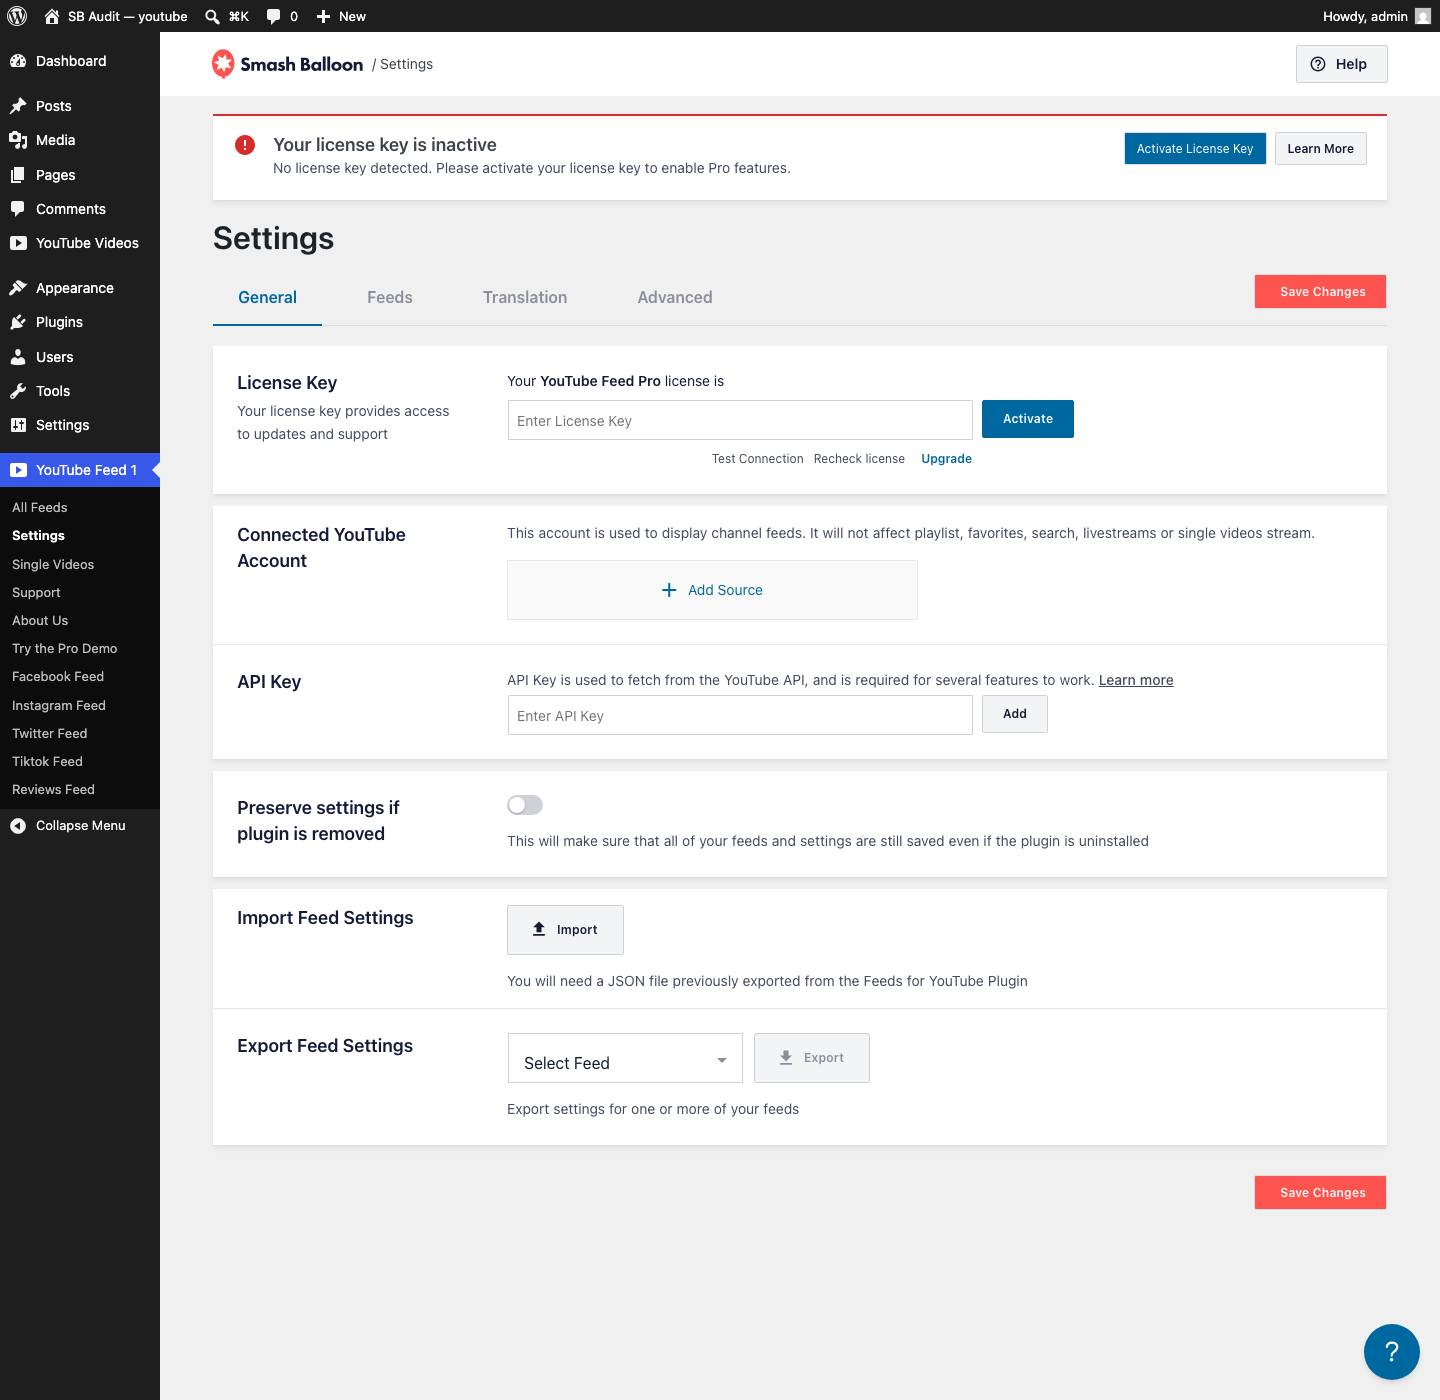The image size is (1440, 1400).
Task: Click Upgrade link
Action: tap(946, 459)
